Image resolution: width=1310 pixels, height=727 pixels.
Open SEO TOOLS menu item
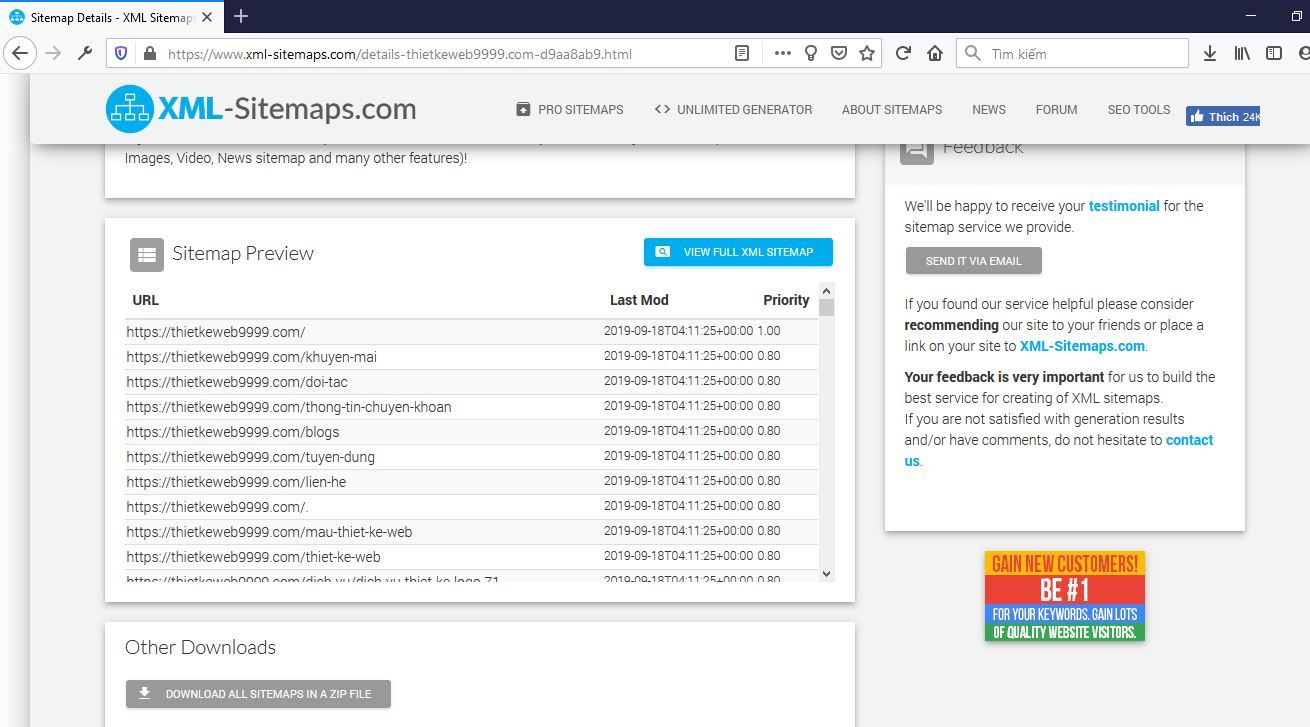tap(1139, 110)
